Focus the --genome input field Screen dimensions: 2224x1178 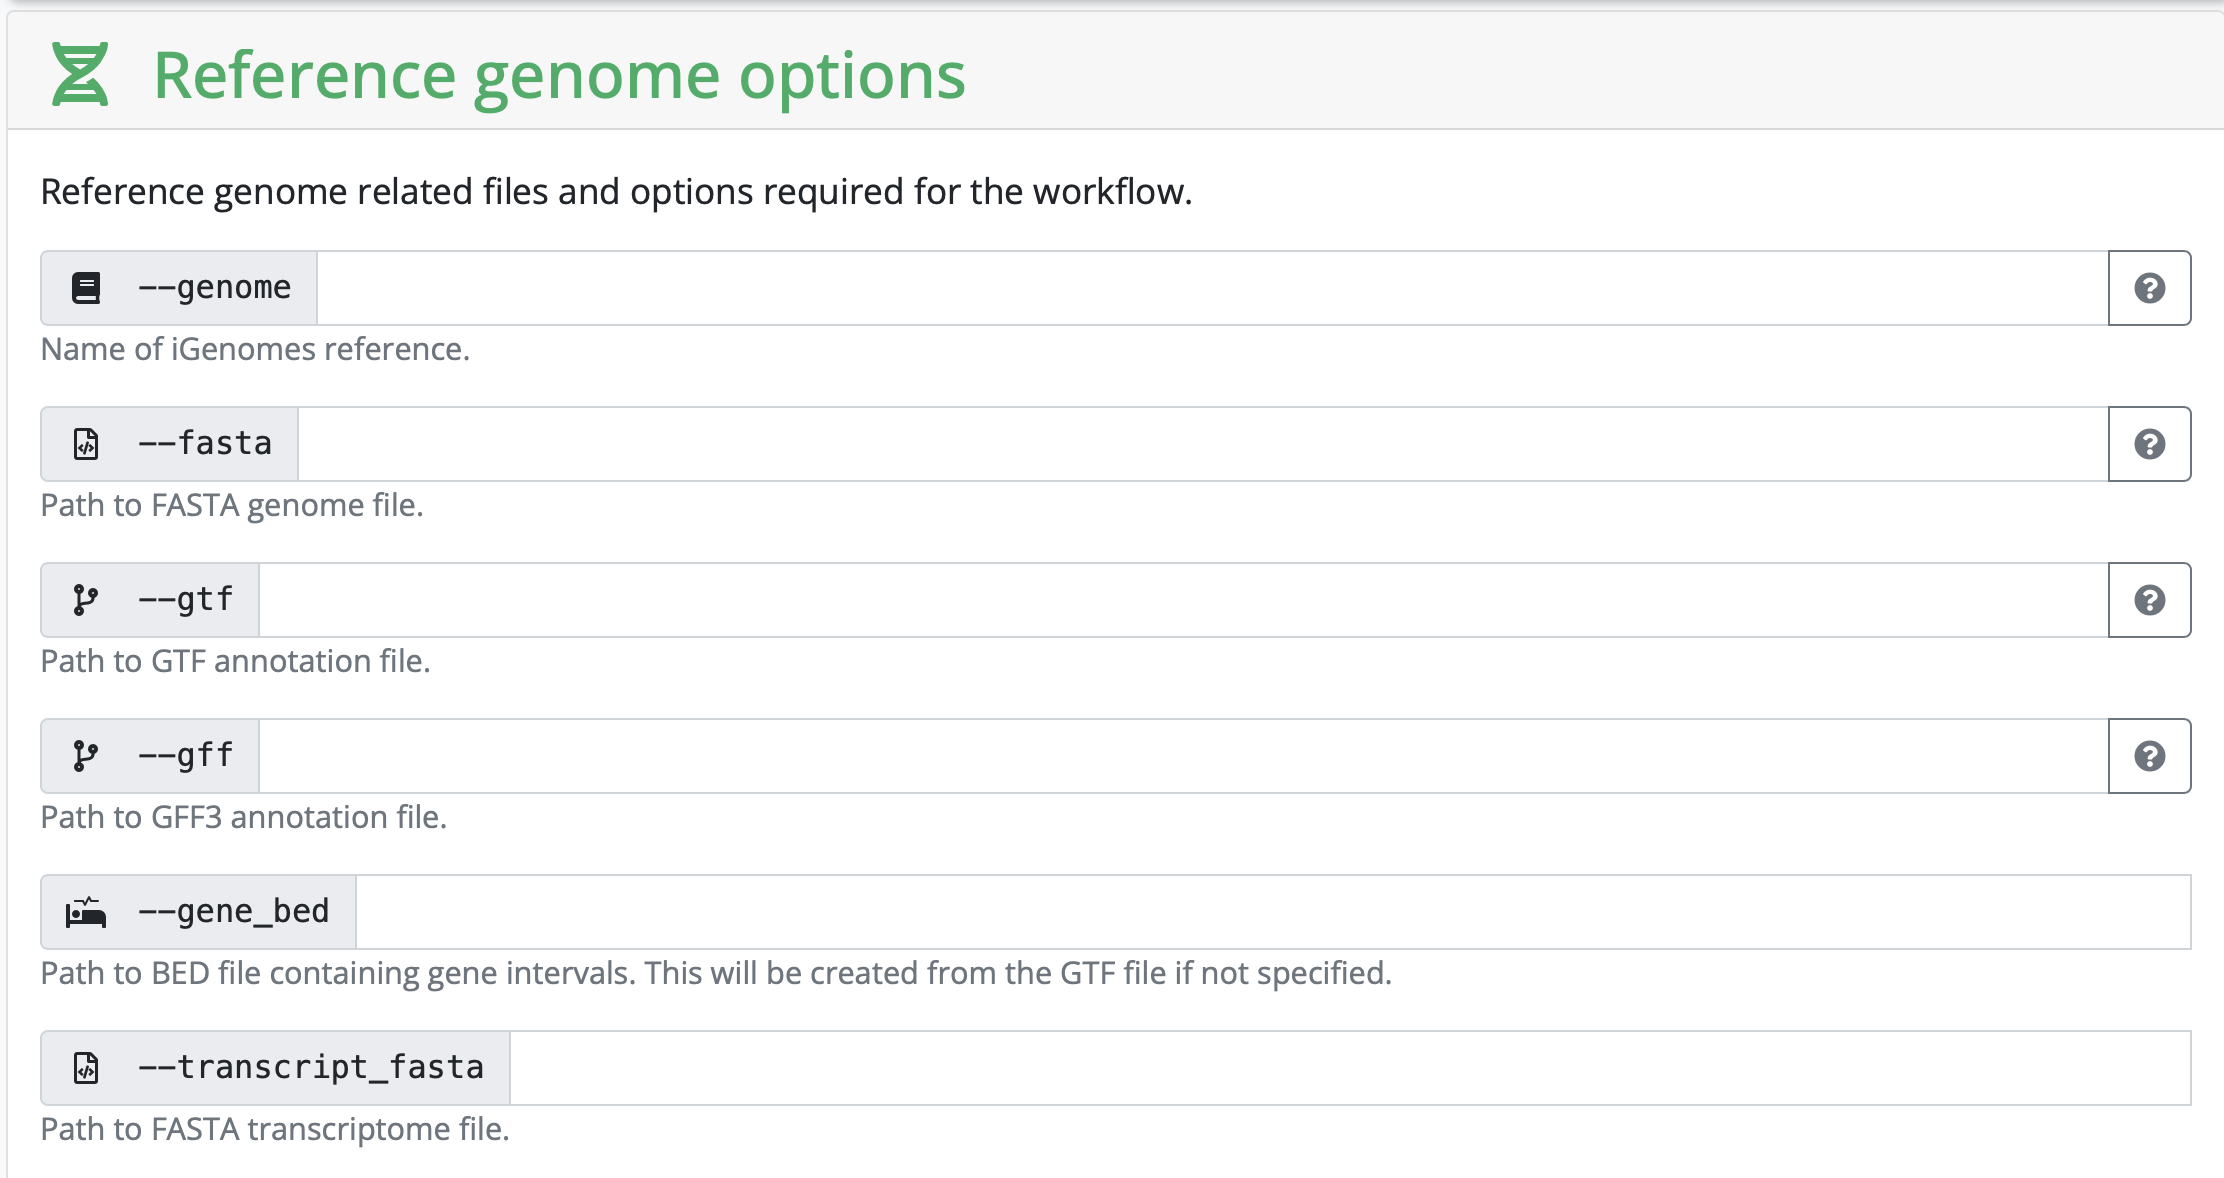pyautogui.click(x=1212, y=288)
